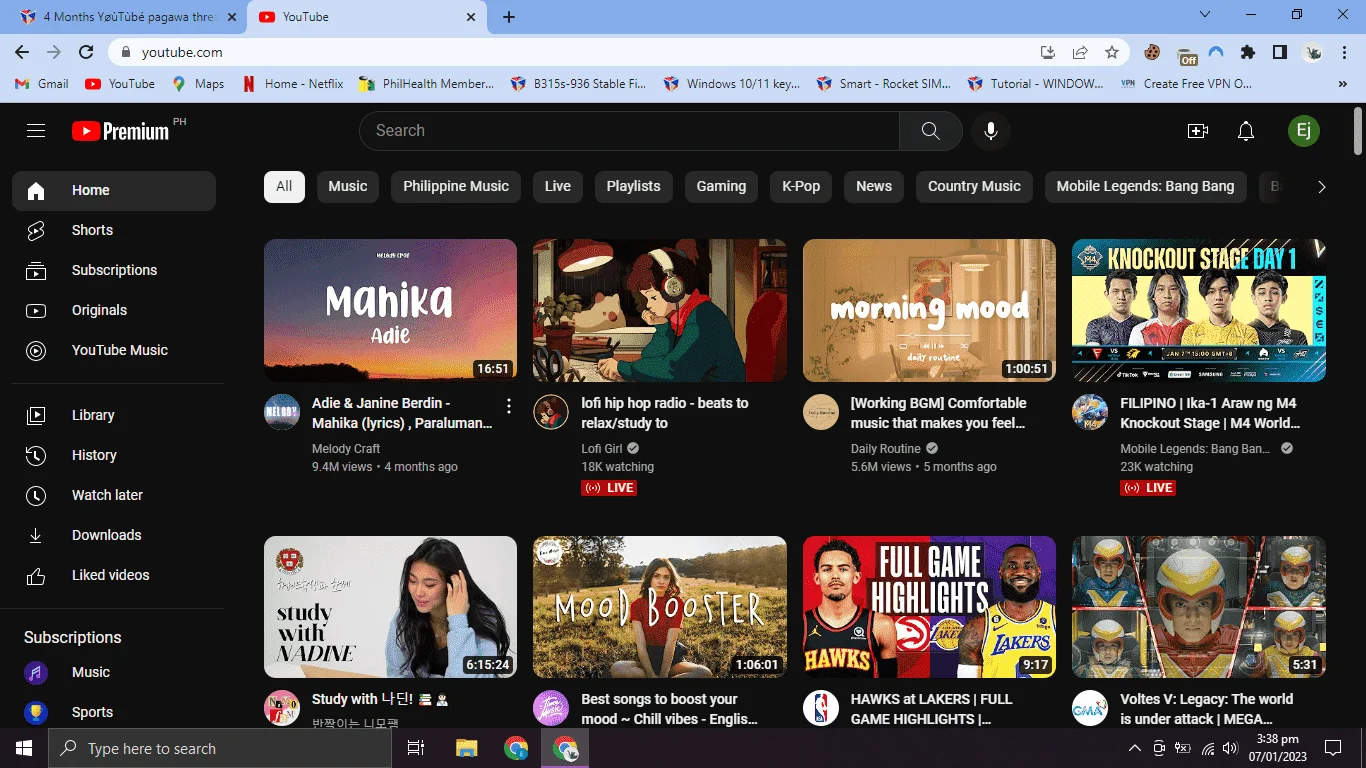1366x768 pixels.
Task: Select the Country Music filter chip
Action: (974, 187)
